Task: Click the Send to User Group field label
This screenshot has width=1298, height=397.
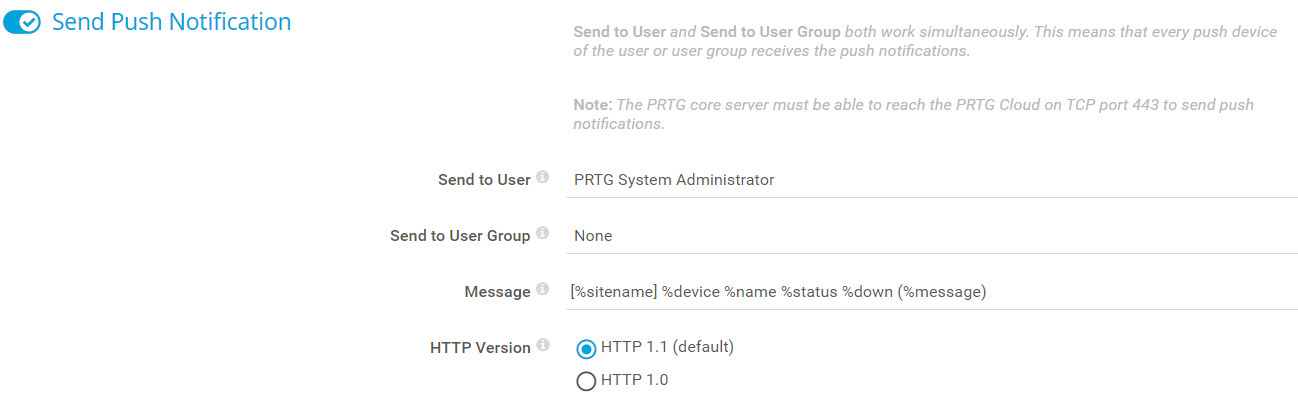Action: point(460,236)
